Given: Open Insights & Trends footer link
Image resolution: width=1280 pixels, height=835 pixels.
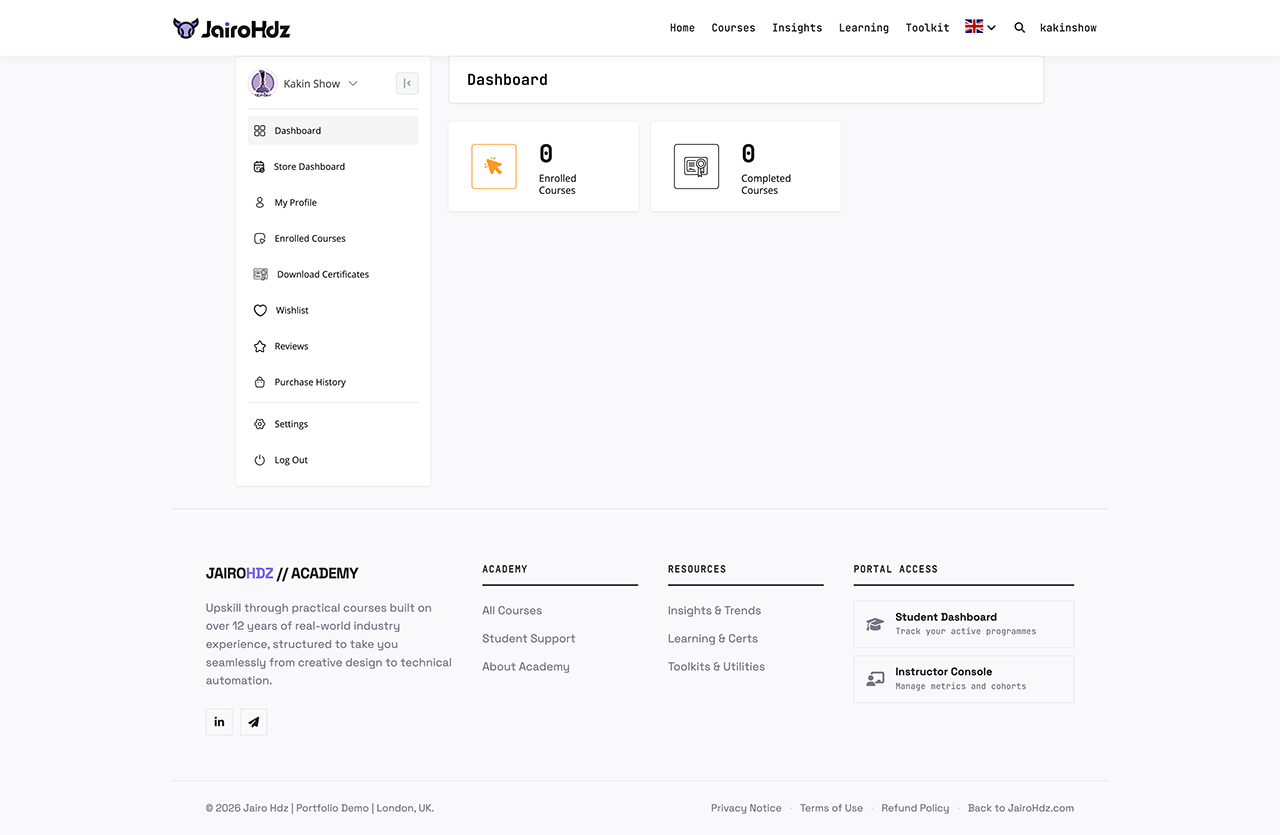Looking at the screenshot, I should [x=714, y=611].
